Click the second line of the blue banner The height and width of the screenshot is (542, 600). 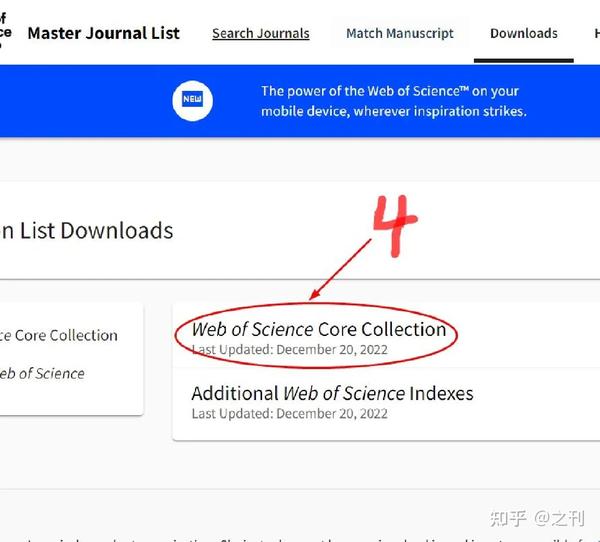(394, 111)
